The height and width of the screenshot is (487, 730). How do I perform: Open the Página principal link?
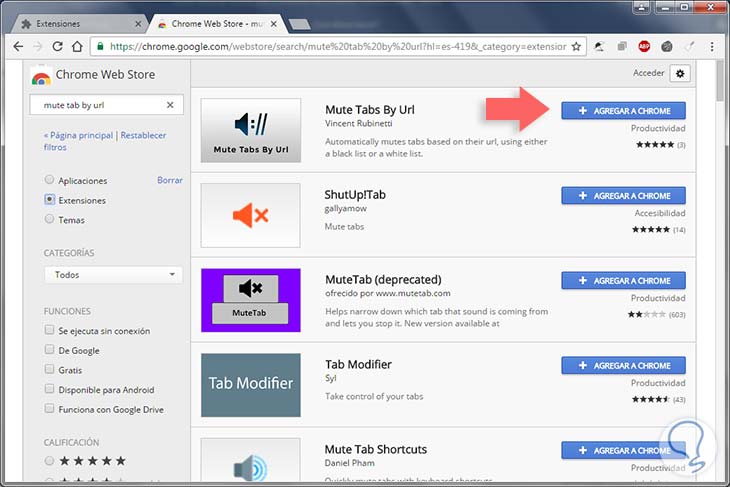79,135
